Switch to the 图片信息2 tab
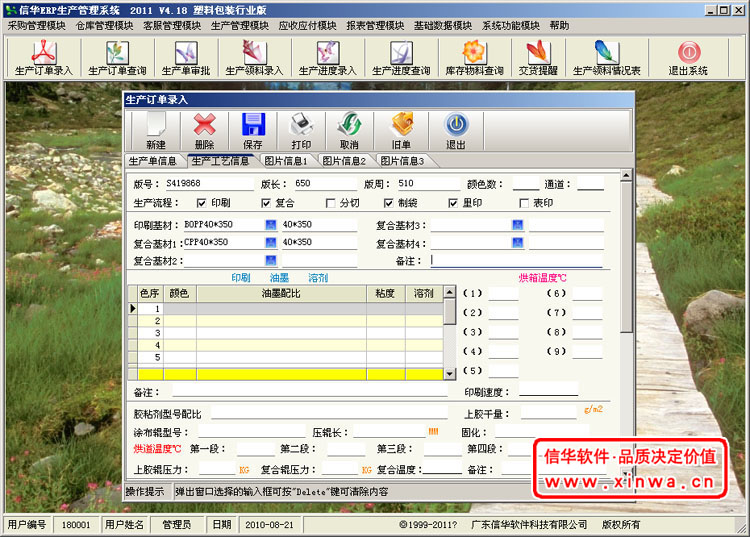Image resolution: width=750 pixels, height=537 pixels. click(344, 161)
